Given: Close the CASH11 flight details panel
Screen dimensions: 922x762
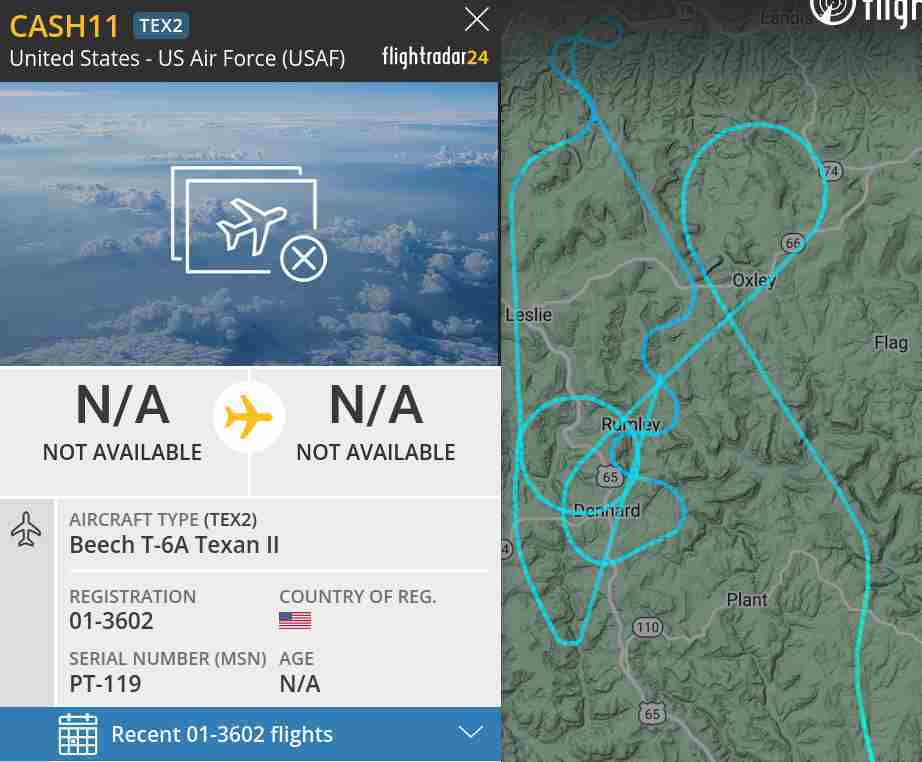Looking at the screenshot, I should coord(477,19).
